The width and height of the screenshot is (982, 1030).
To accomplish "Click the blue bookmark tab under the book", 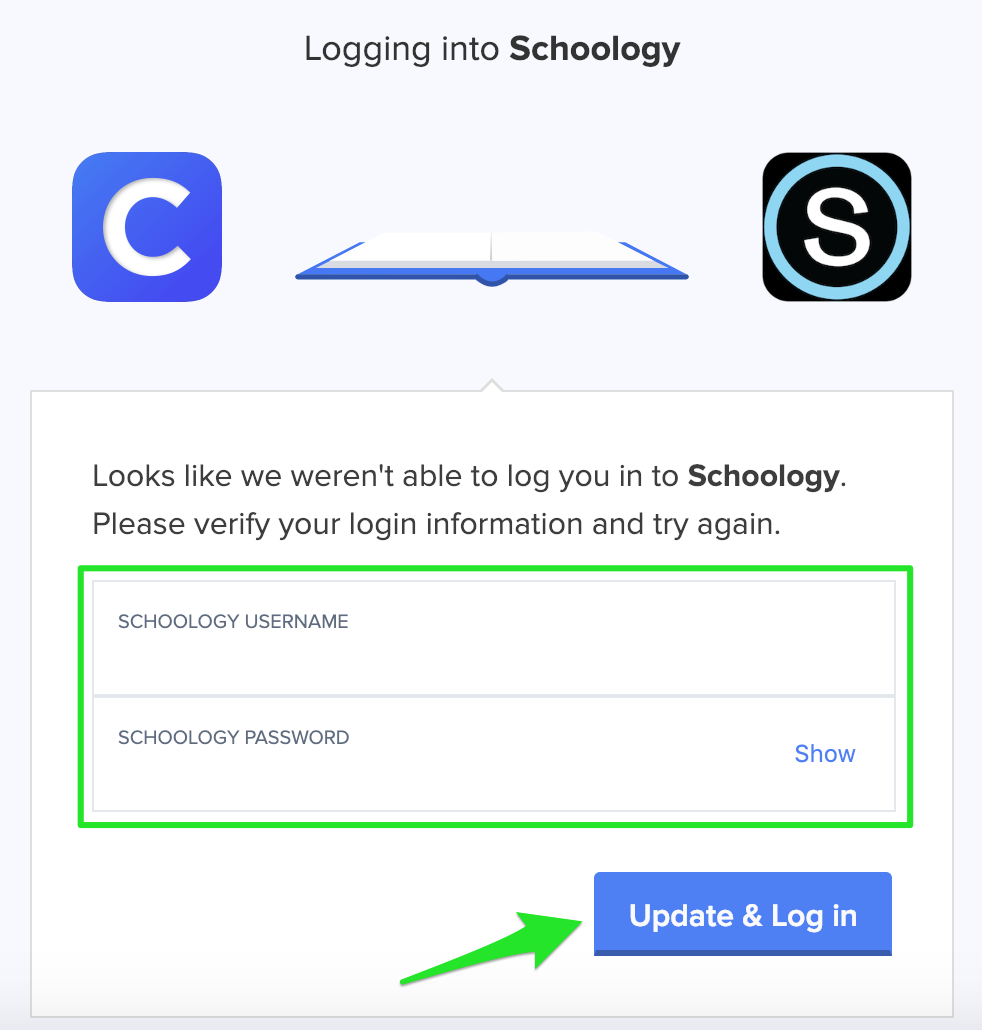I will coord(491,280).
